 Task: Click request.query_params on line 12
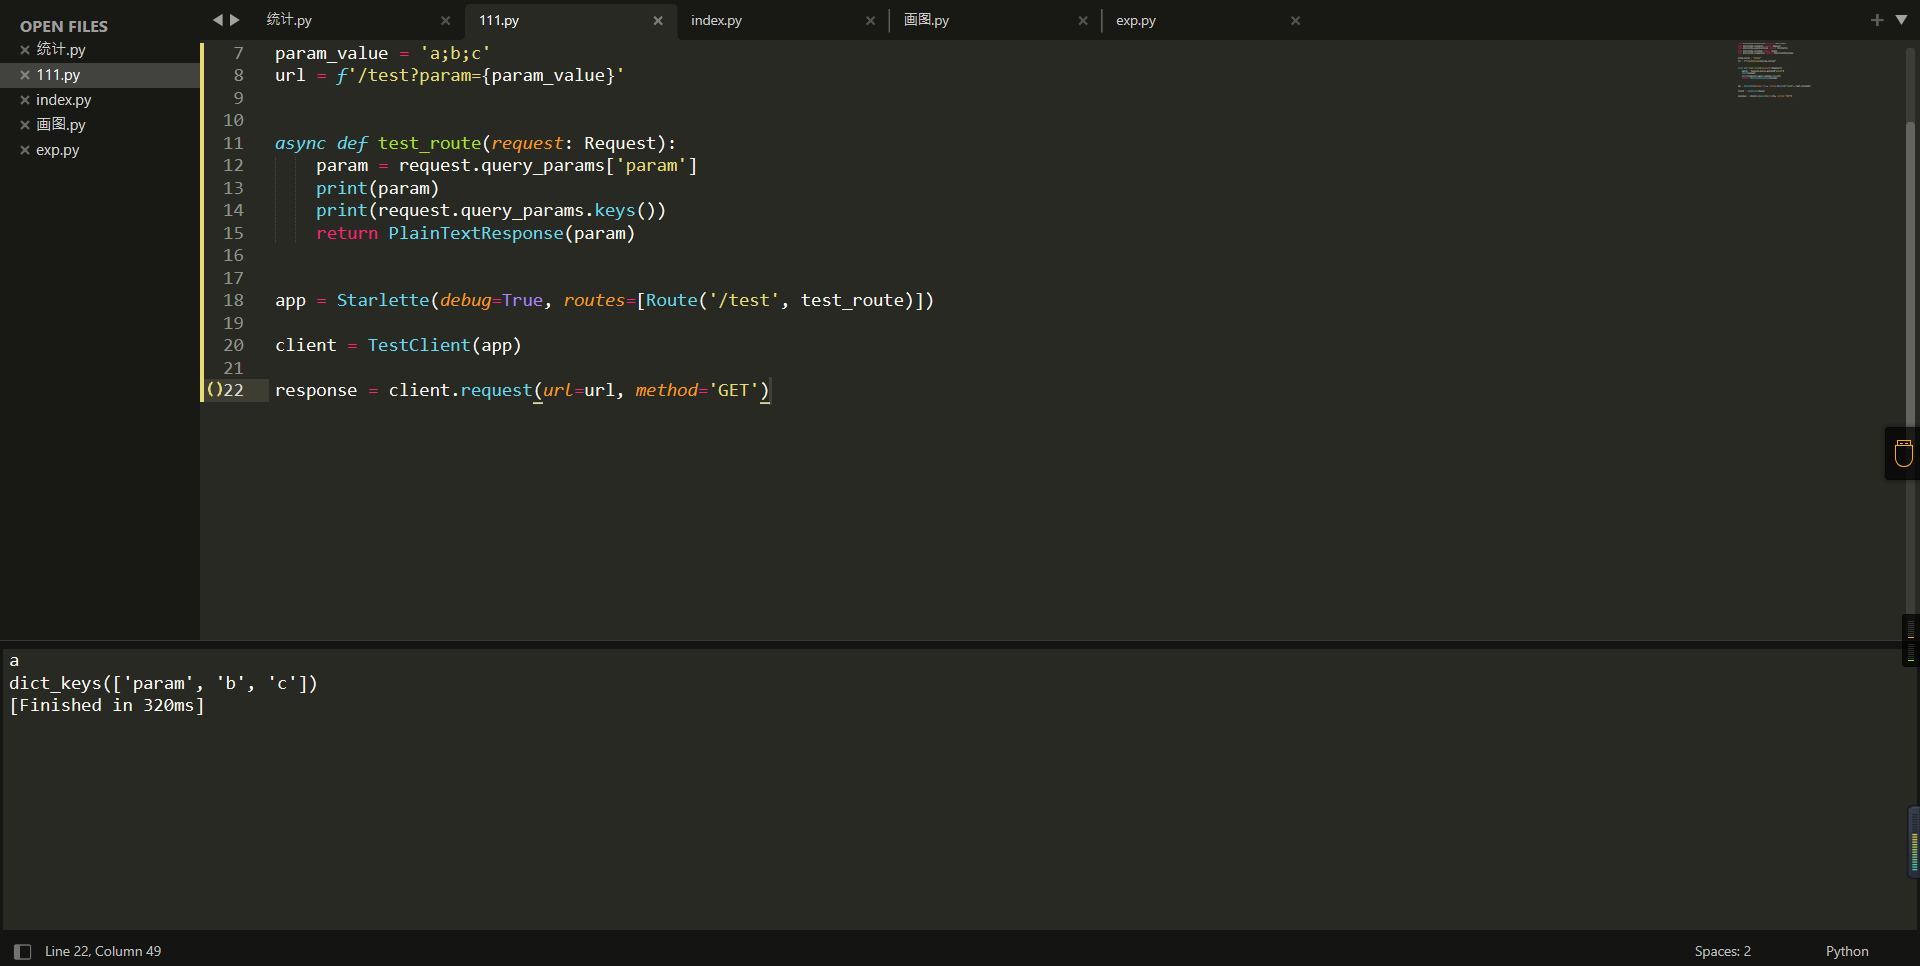tap(502, 166)
